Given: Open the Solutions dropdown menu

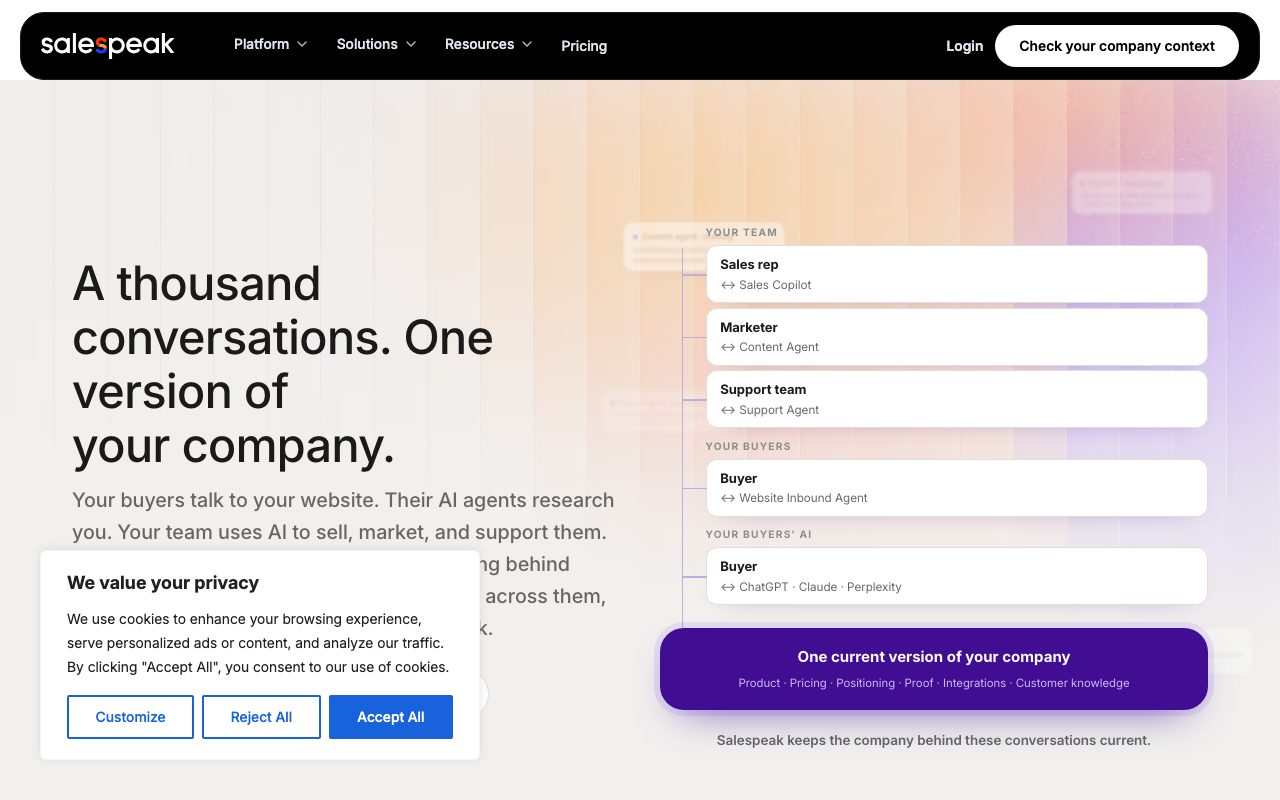Looking at the screenshot, I should [x=376, y=45].
